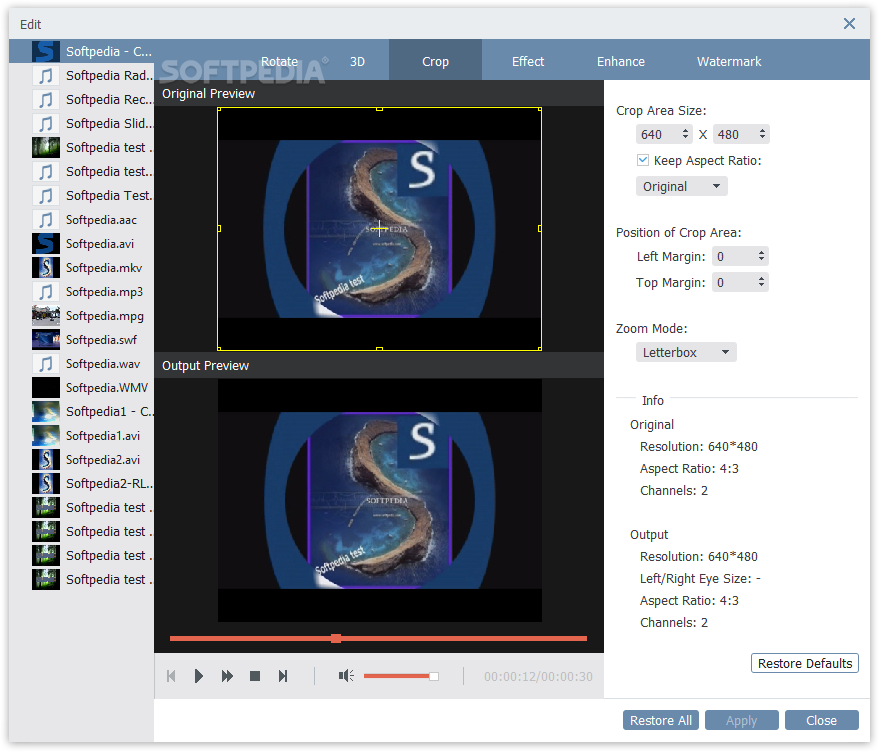Screen dimensions: 879x752
Task: Close the Edit dialog with X
Action: click(x=849, y=24)
